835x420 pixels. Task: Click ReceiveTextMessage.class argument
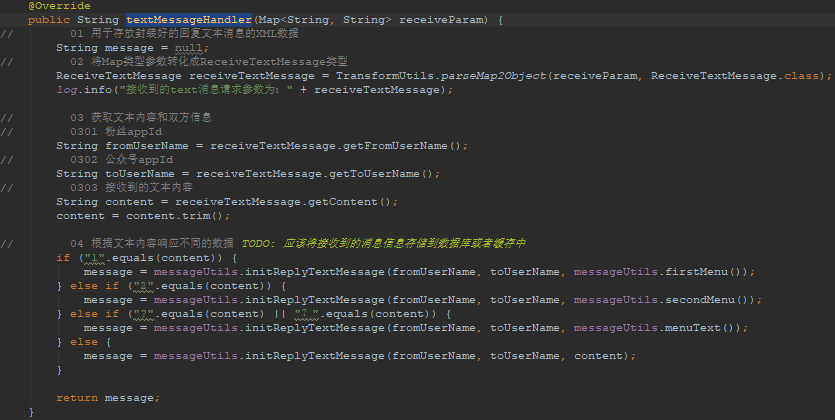coord(735,76)
